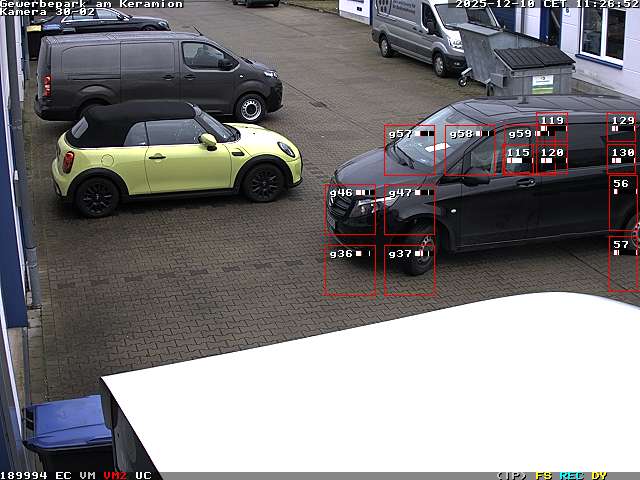Click the white VM status indicator
The height and width of the screenshot is (480, 640).
[88, 475]
